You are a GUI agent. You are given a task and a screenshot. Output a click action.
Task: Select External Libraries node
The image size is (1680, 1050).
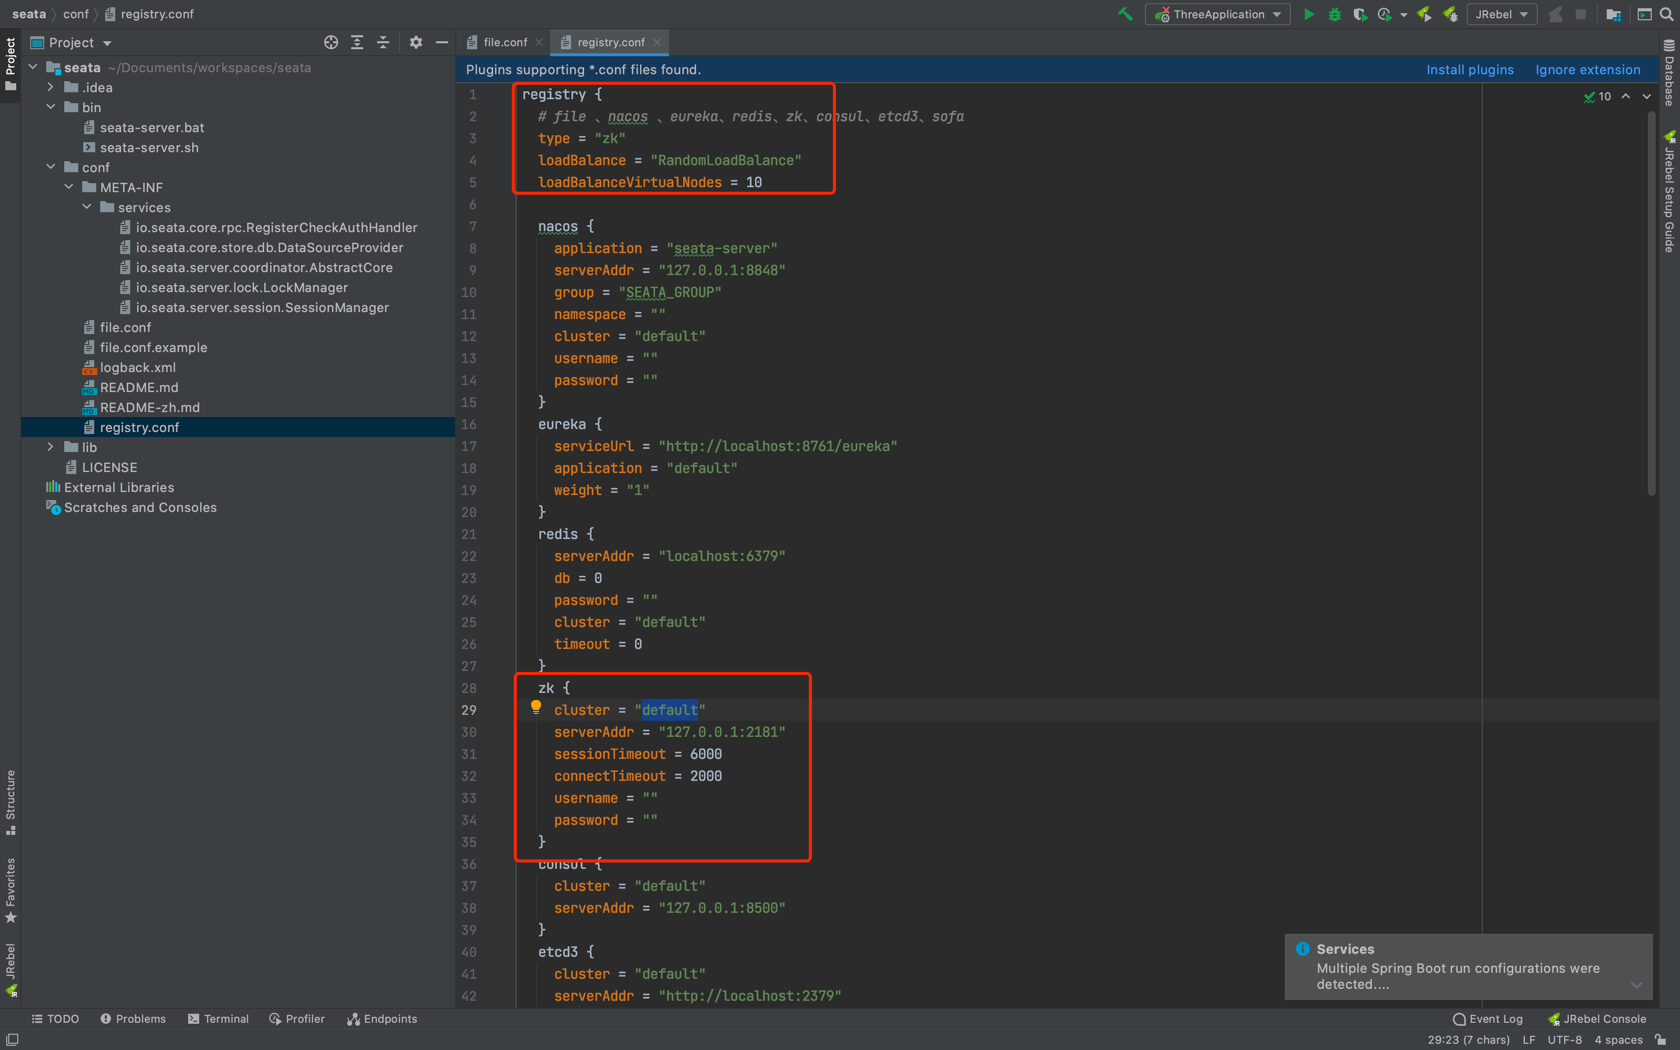click(118, 487)
